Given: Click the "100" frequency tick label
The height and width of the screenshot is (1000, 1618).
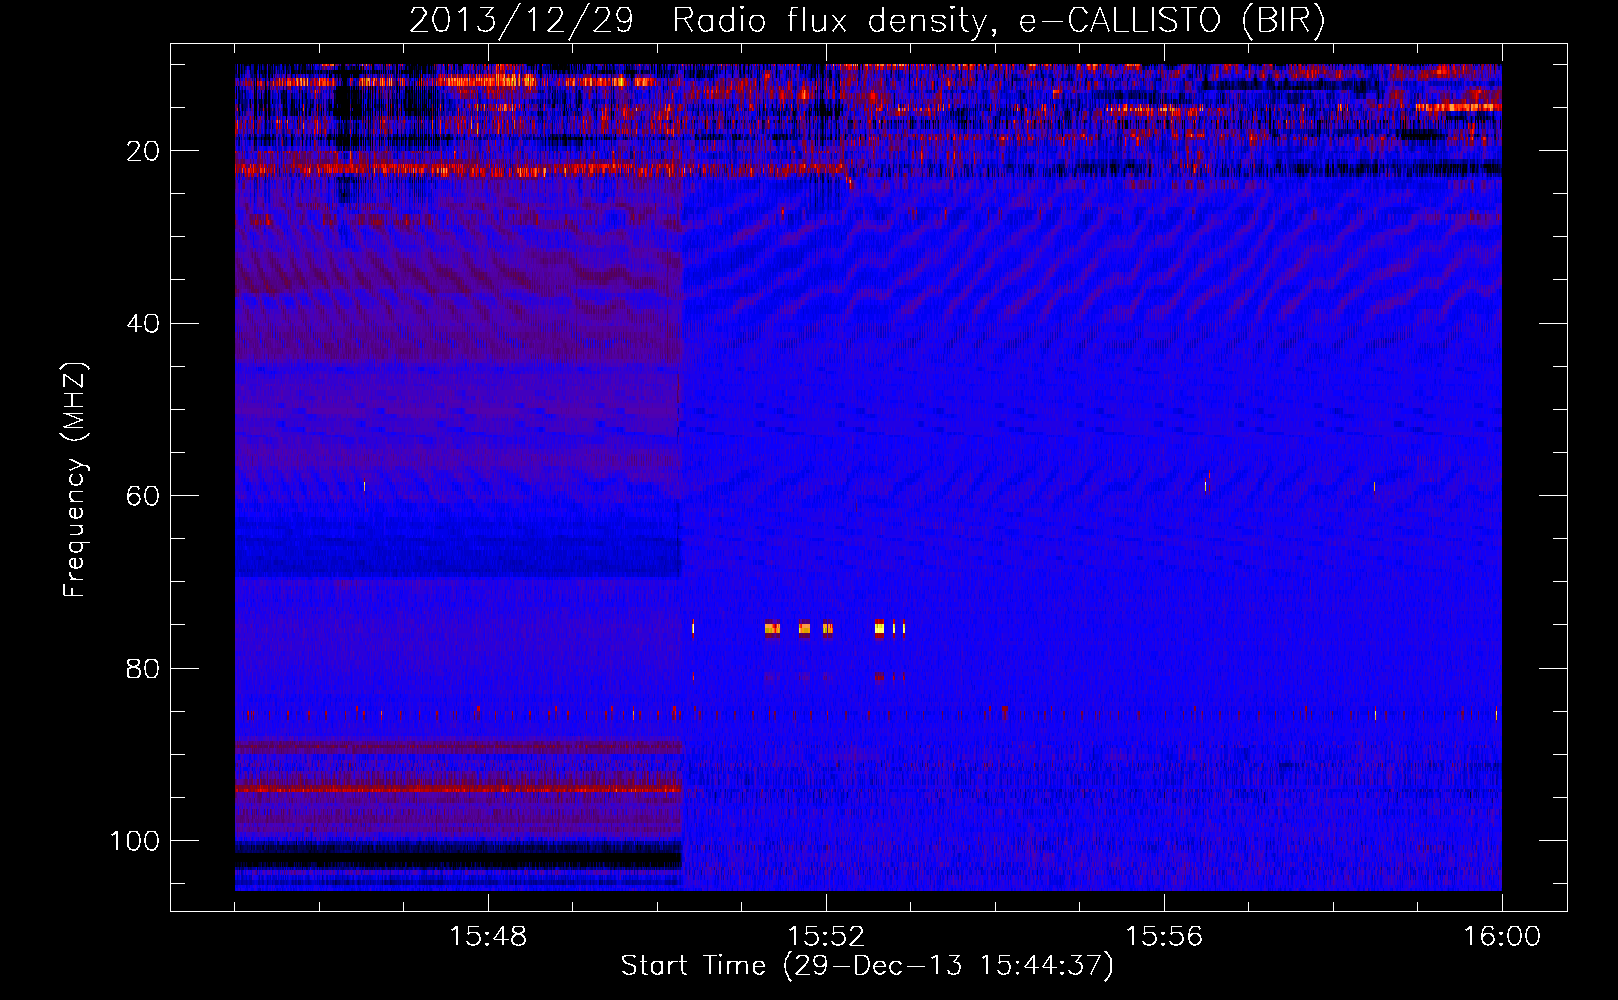Looking at the screenshot, I should [135, 841].
